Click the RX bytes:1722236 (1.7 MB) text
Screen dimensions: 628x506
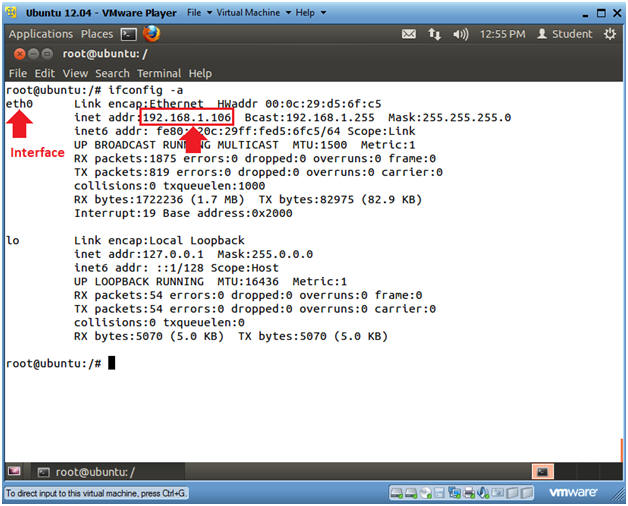point(159,200)
